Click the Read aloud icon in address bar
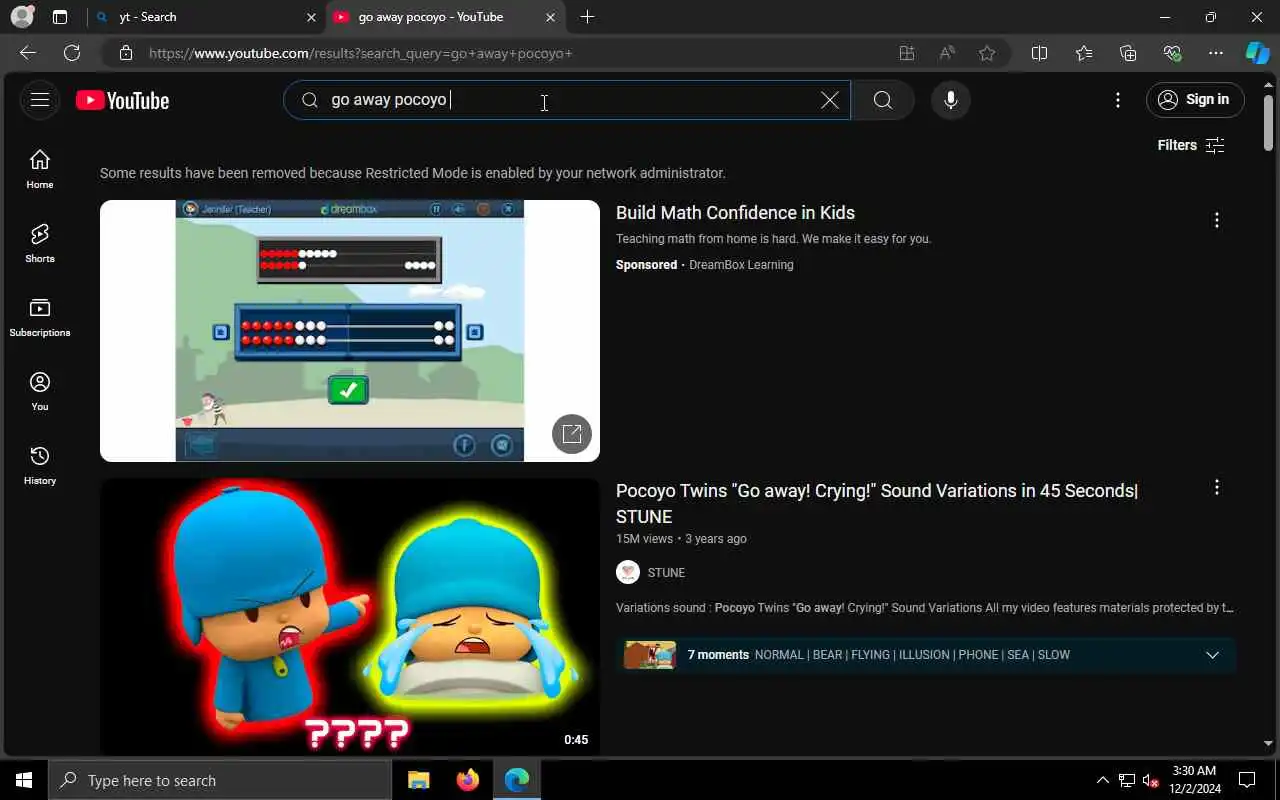The width and height of the screenshot is (1280, 800). click(x=947, y=53)
